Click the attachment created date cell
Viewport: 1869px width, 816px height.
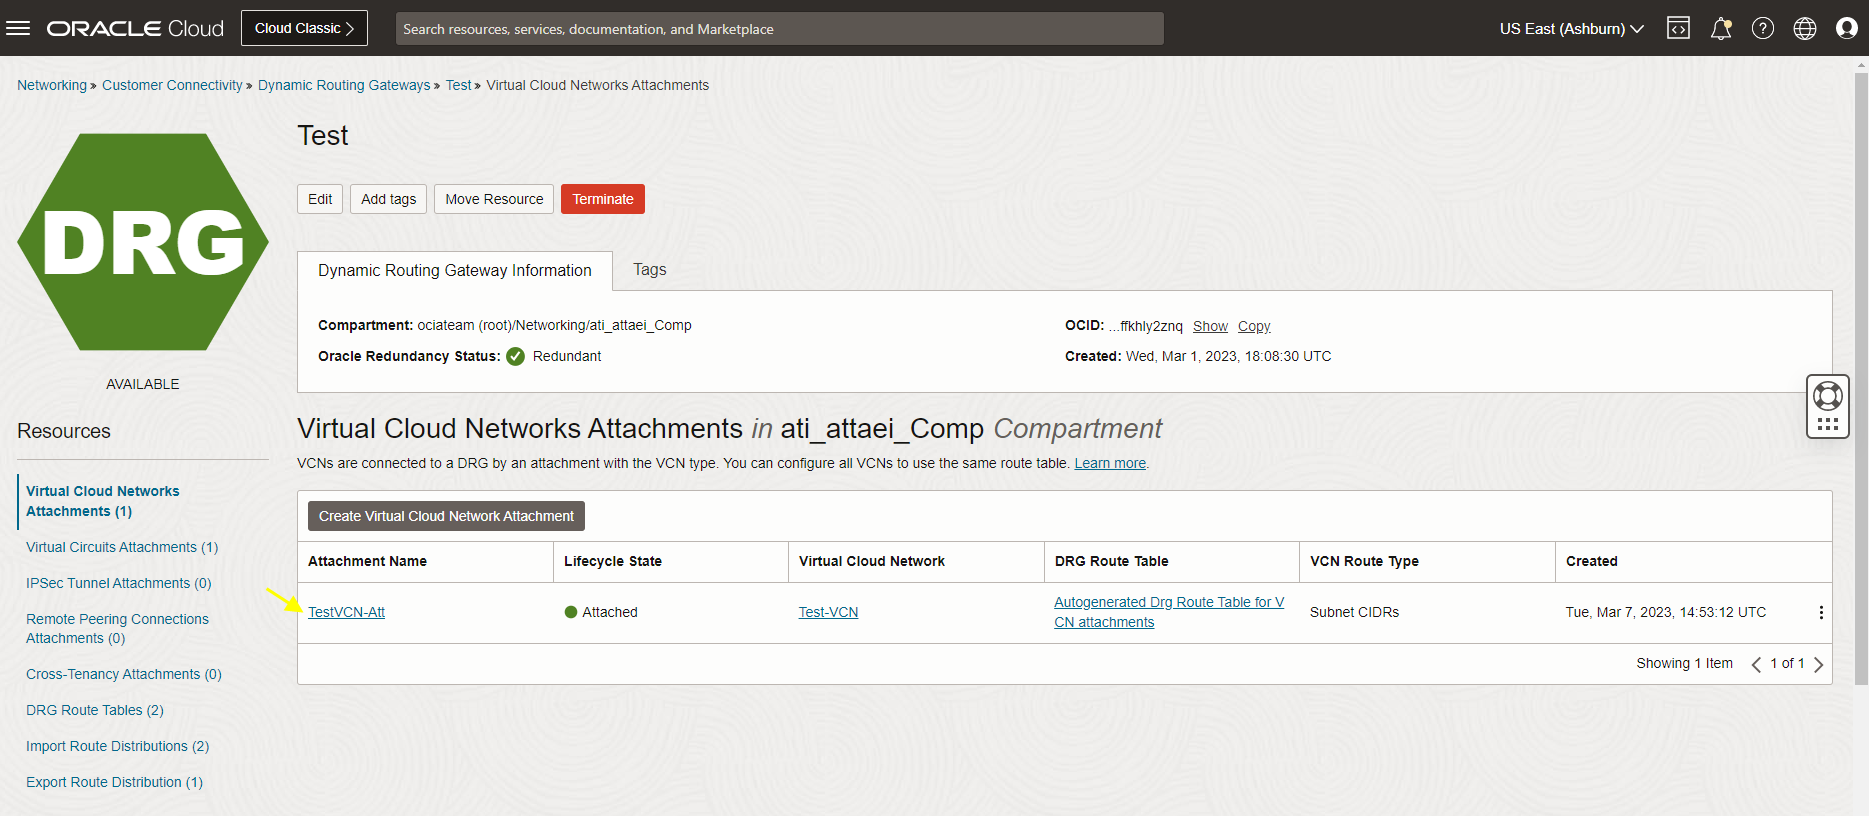tap(1666, 612)
